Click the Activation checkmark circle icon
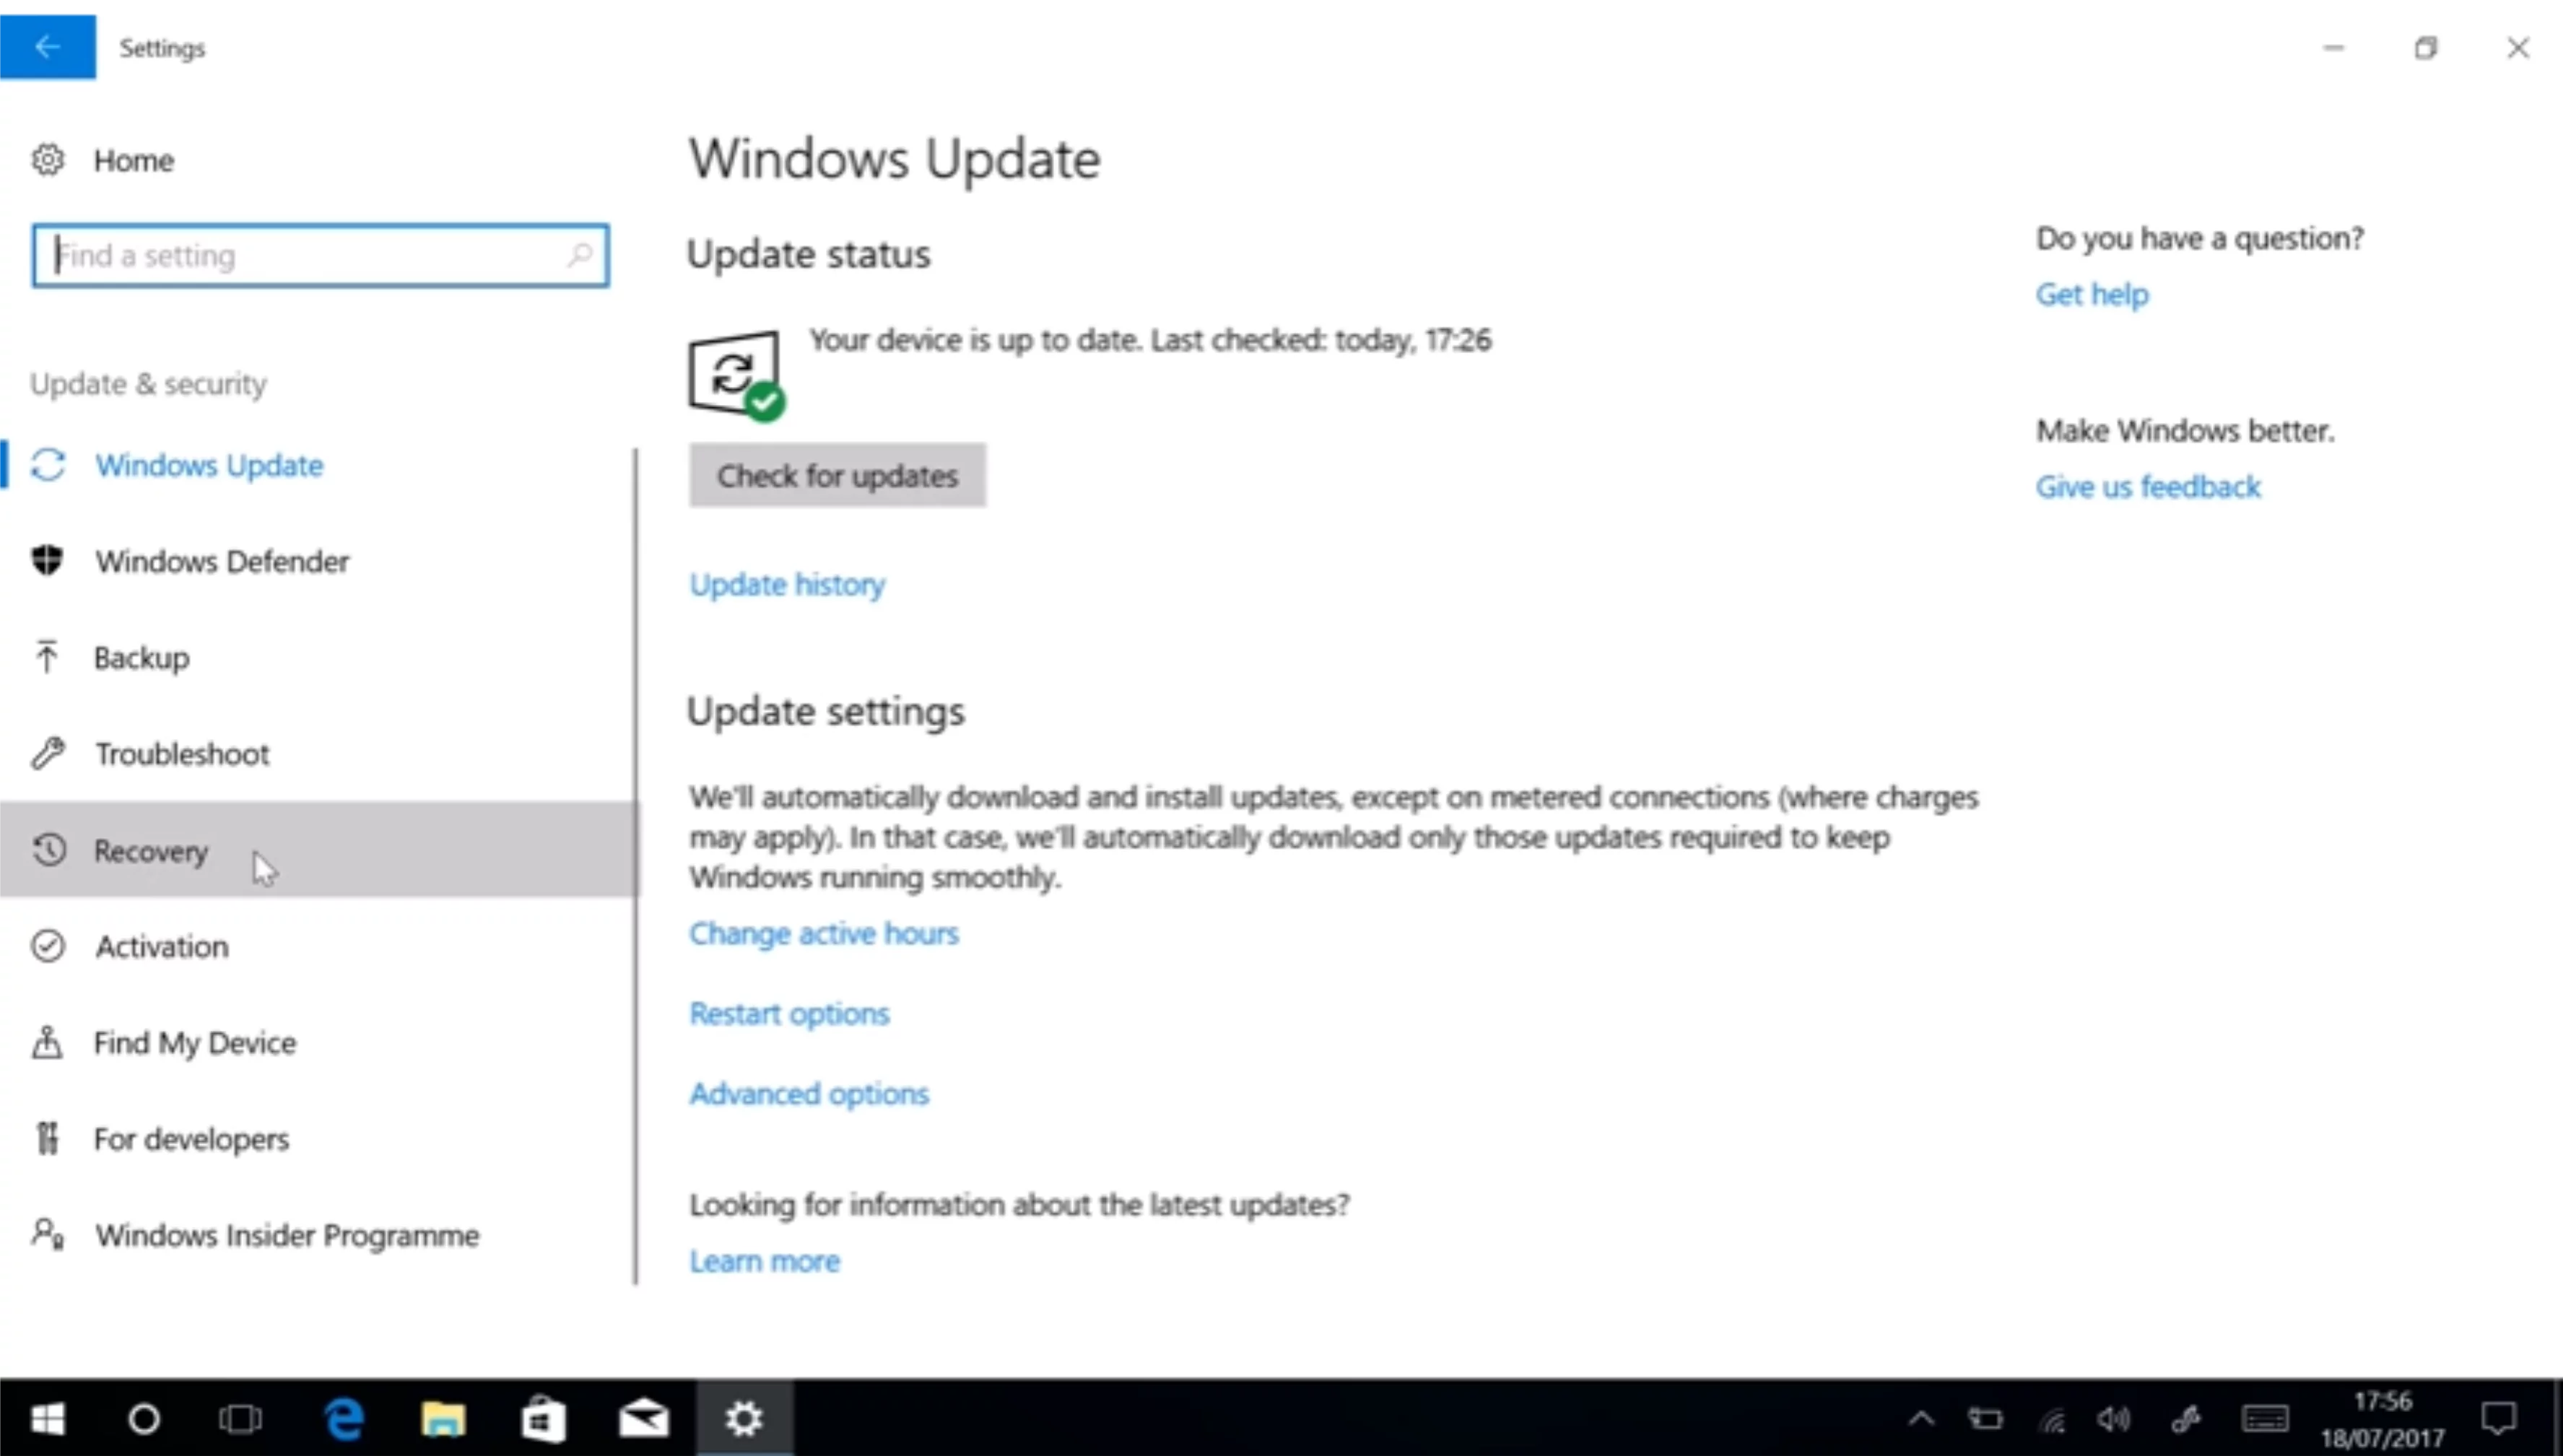The width and height of the screenshot is (2563, 1456). coord(47,946)
